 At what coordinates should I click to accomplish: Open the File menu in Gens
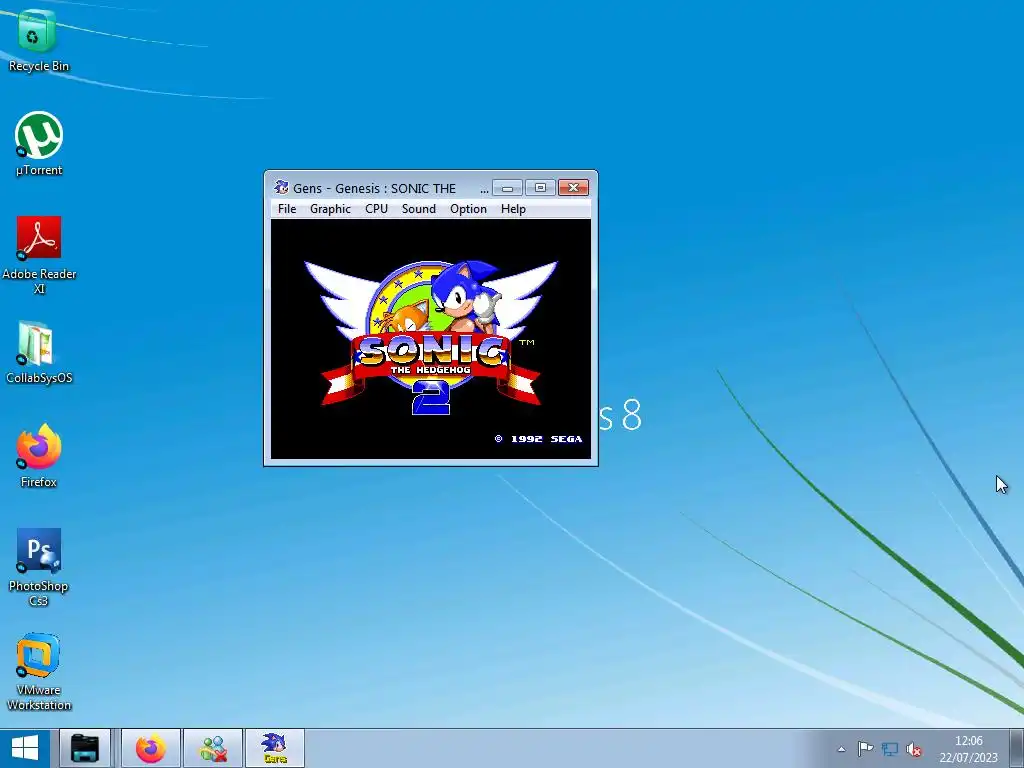pos(287,209)
